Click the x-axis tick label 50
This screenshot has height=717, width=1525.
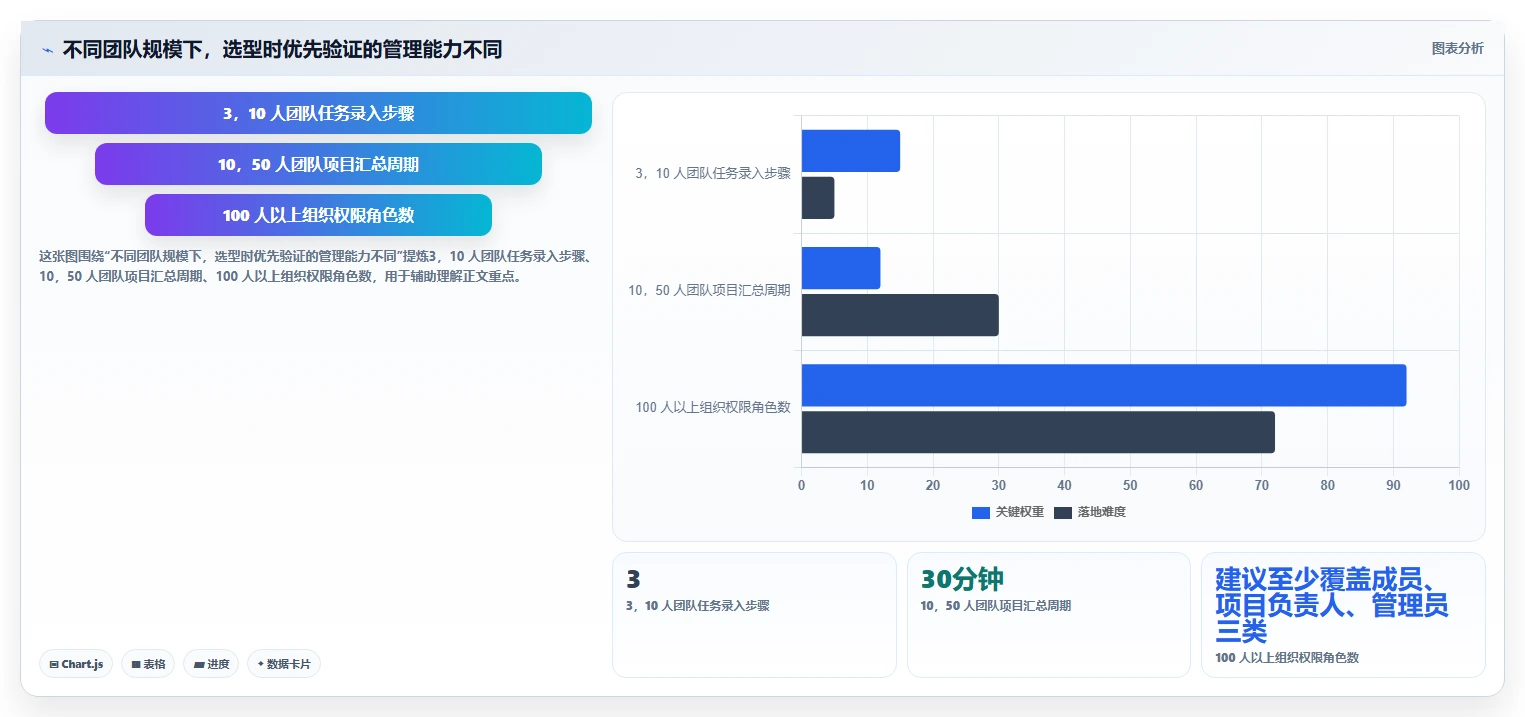point(1130,485)
